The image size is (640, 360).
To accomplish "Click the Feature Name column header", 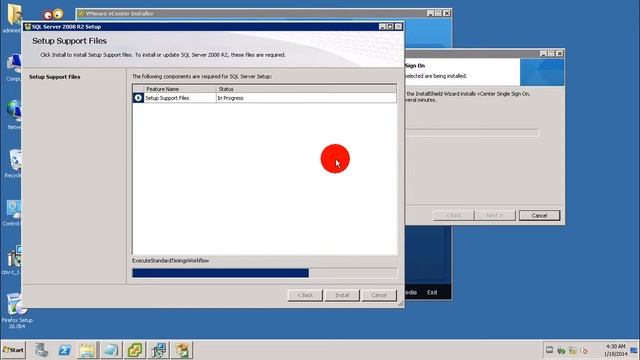I will (180, 89).
